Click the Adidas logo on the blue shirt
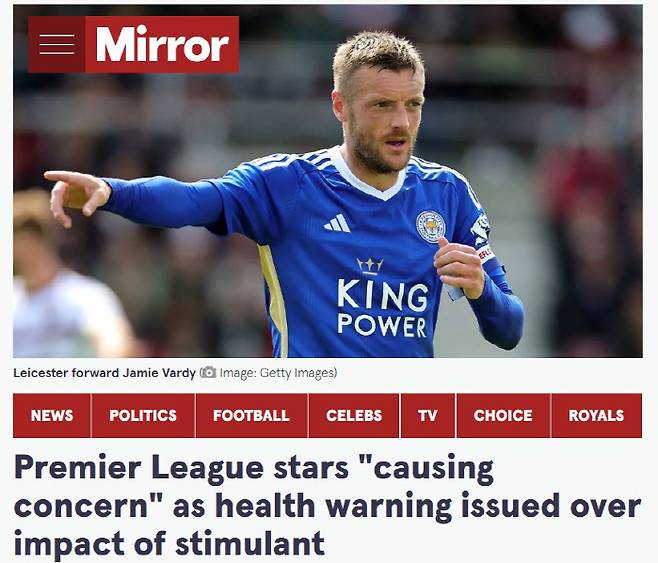 tap(337, 223)
